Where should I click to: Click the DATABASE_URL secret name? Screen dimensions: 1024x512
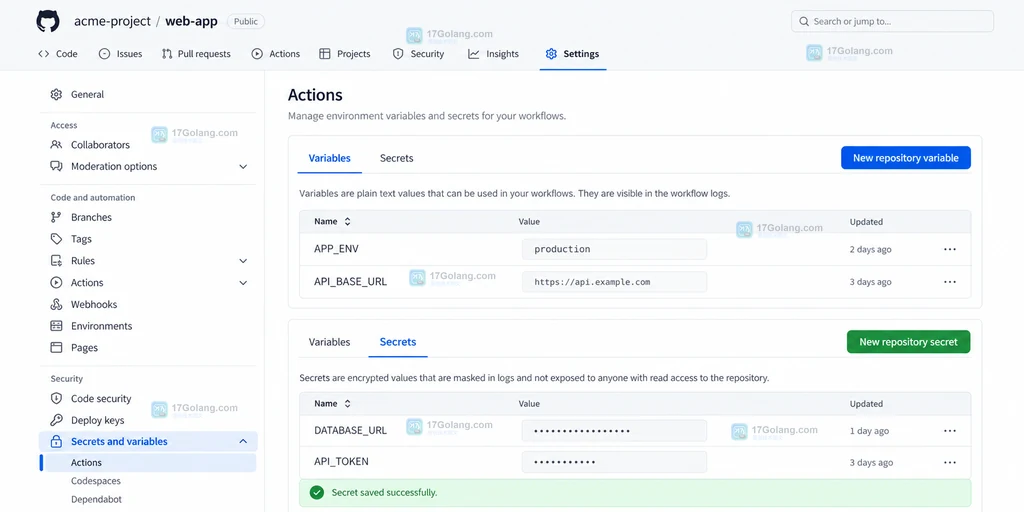pos(350,430)
